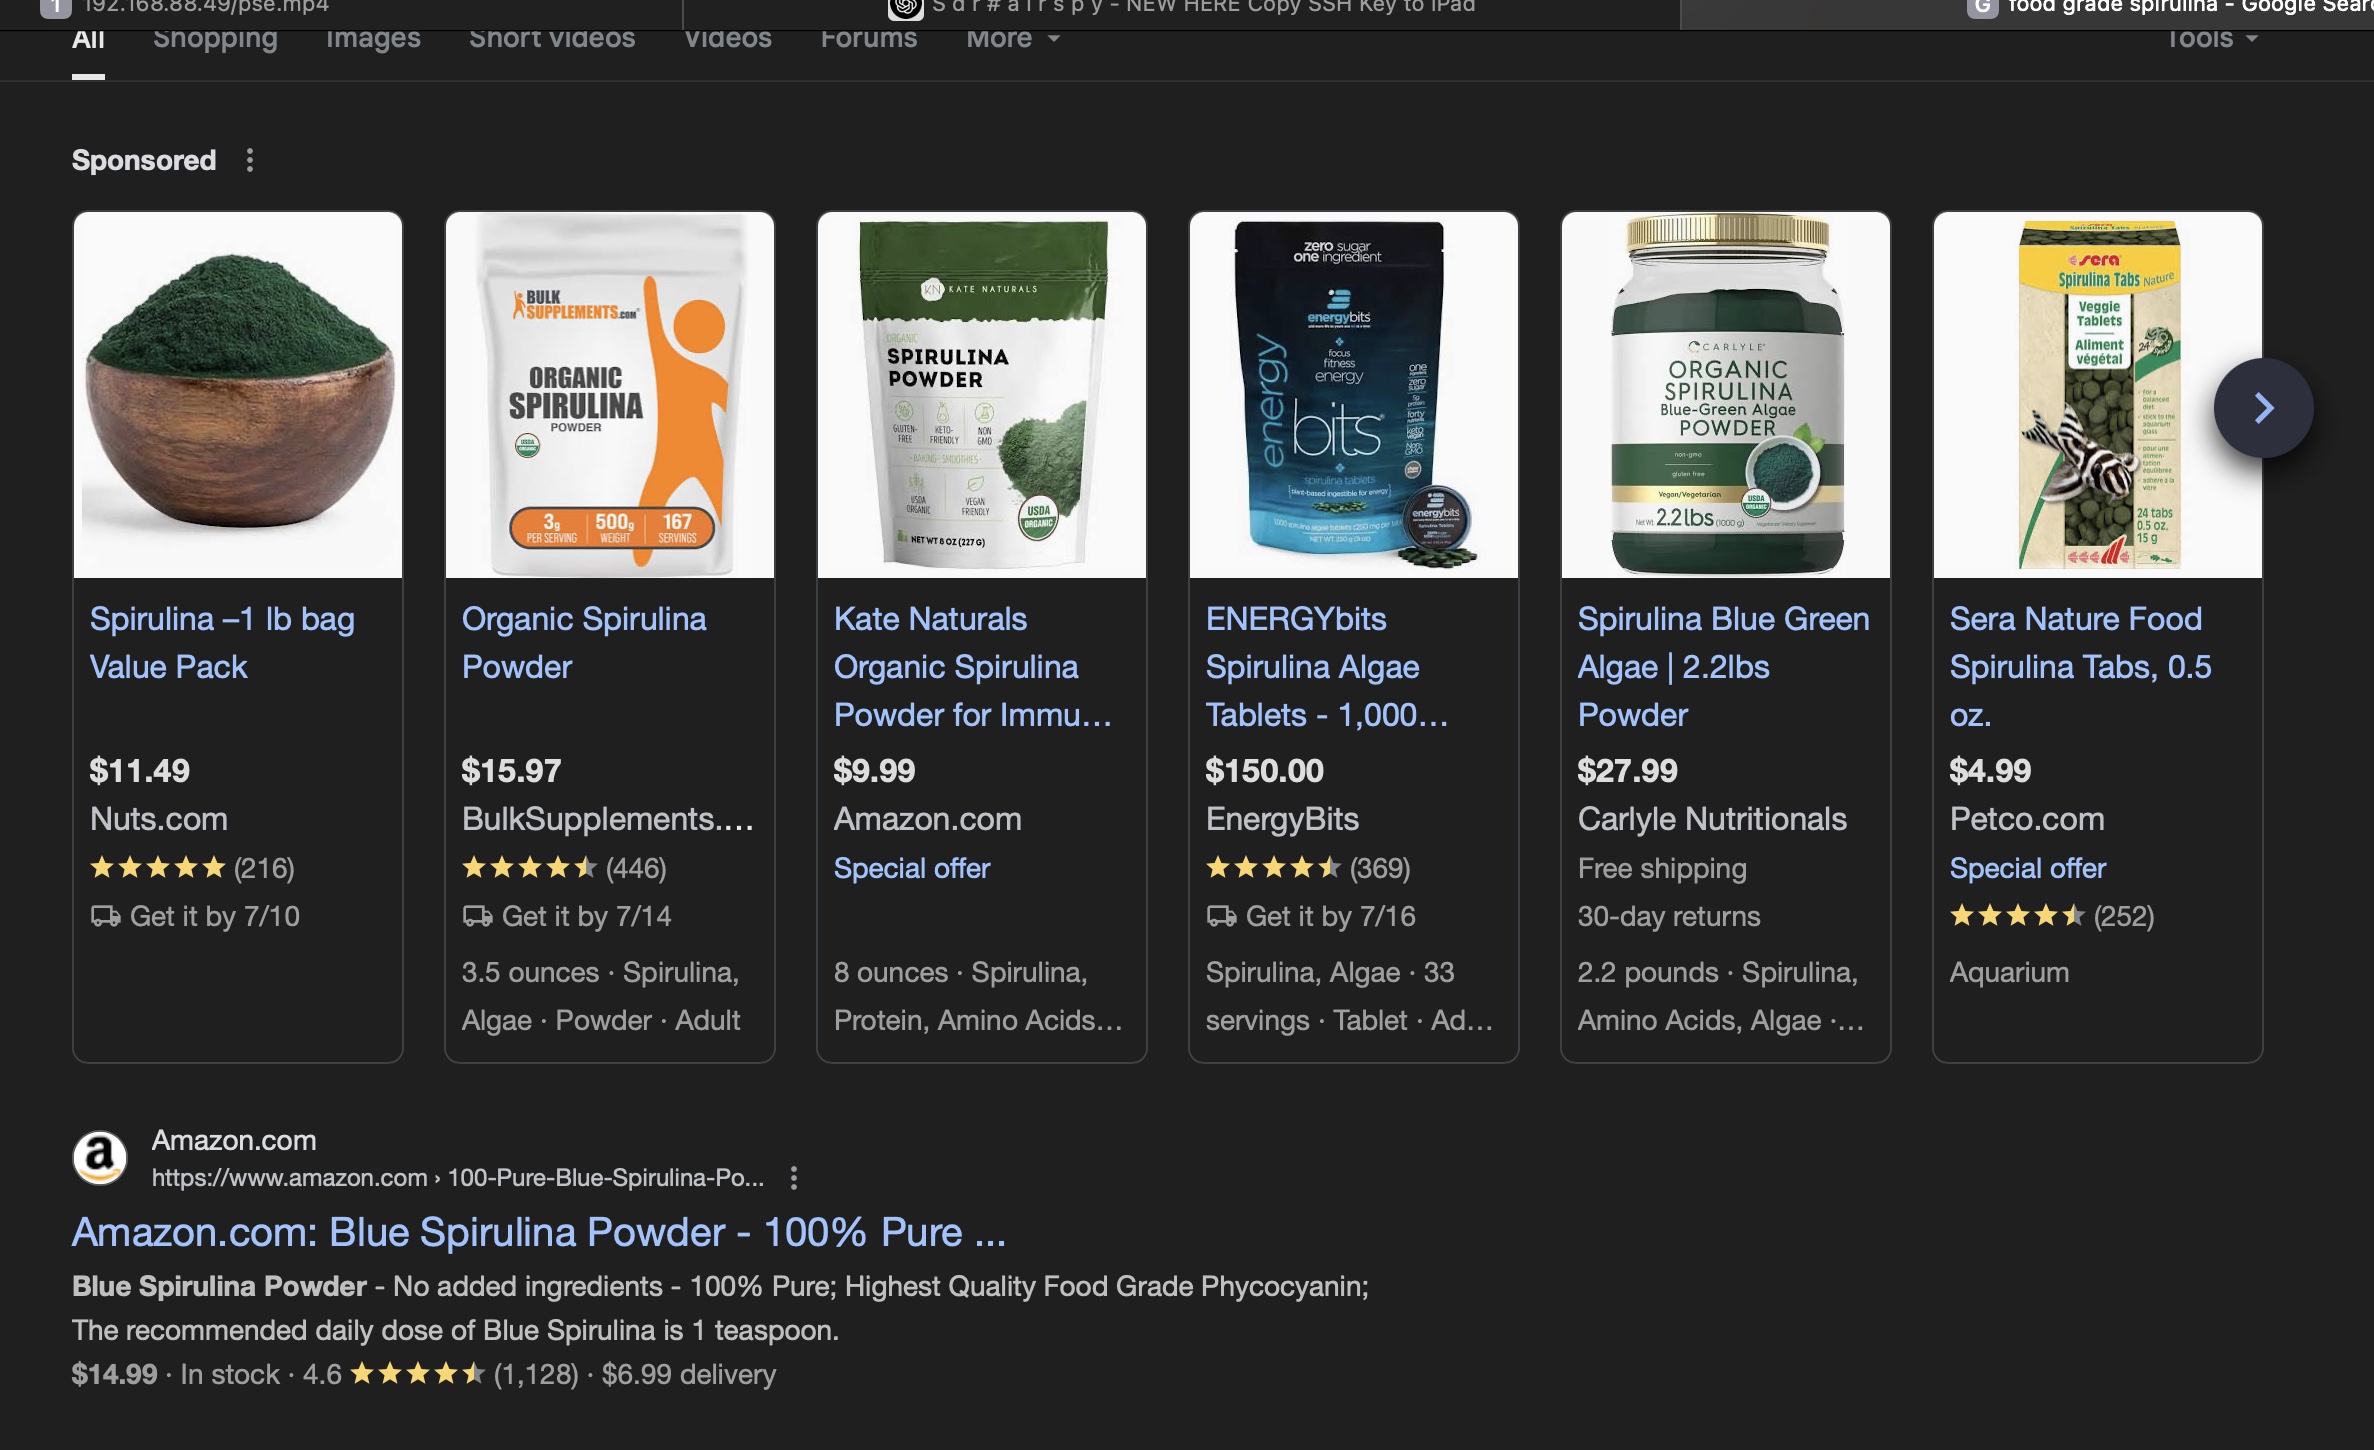
Task: Switch to the Shopping tab
Action: [215, 38]
